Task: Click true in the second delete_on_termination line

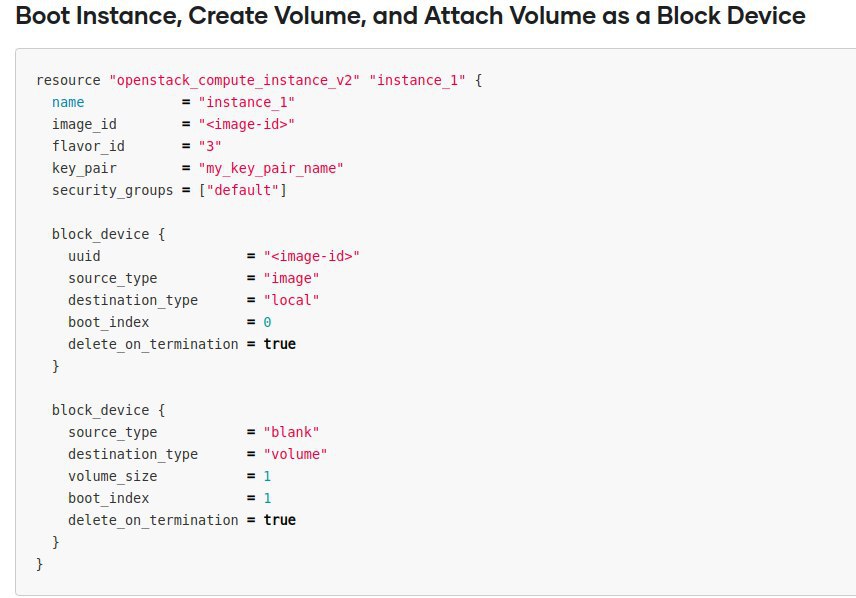Action: point(280,520)
